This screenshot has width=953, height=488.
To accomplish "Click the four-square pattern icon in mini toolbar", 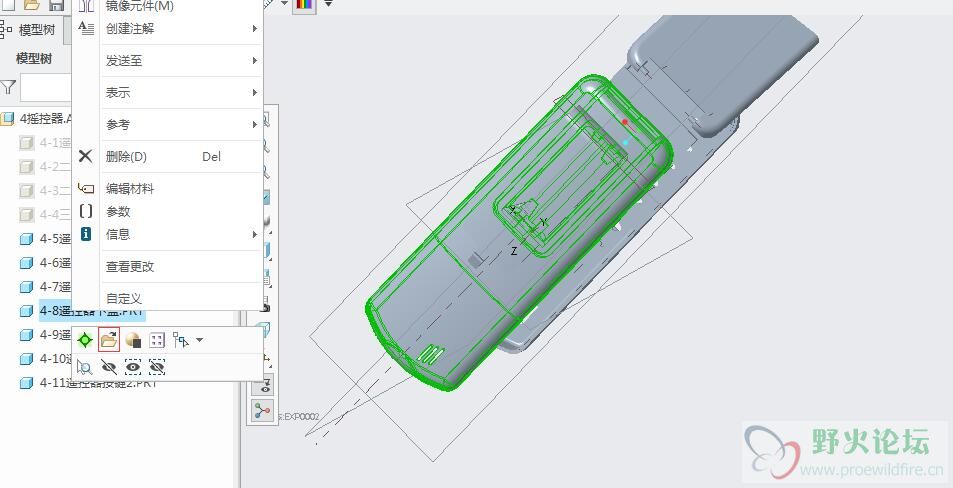I will pyautogui.click(x=157, y=340).
